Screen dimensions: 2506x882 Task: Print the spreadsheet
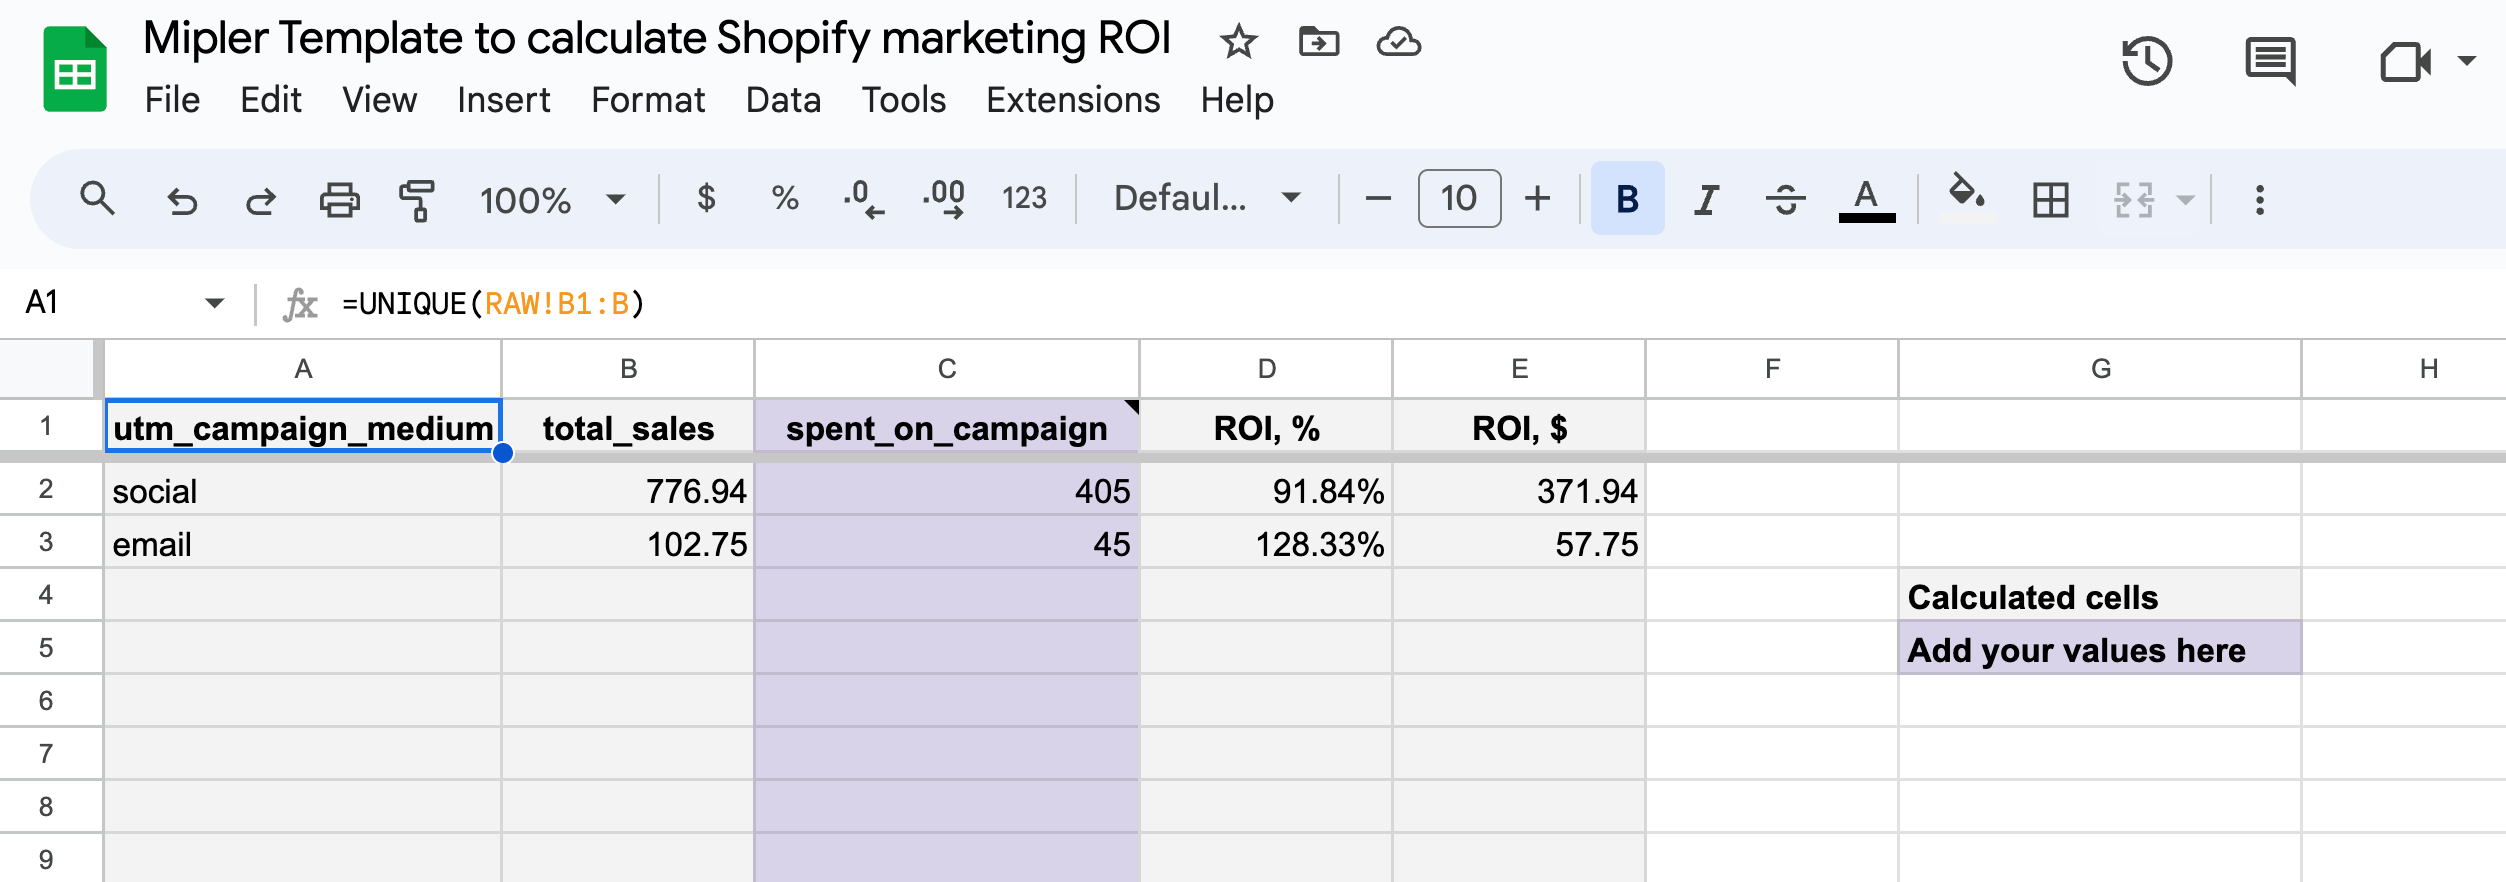tap(339, 200)
